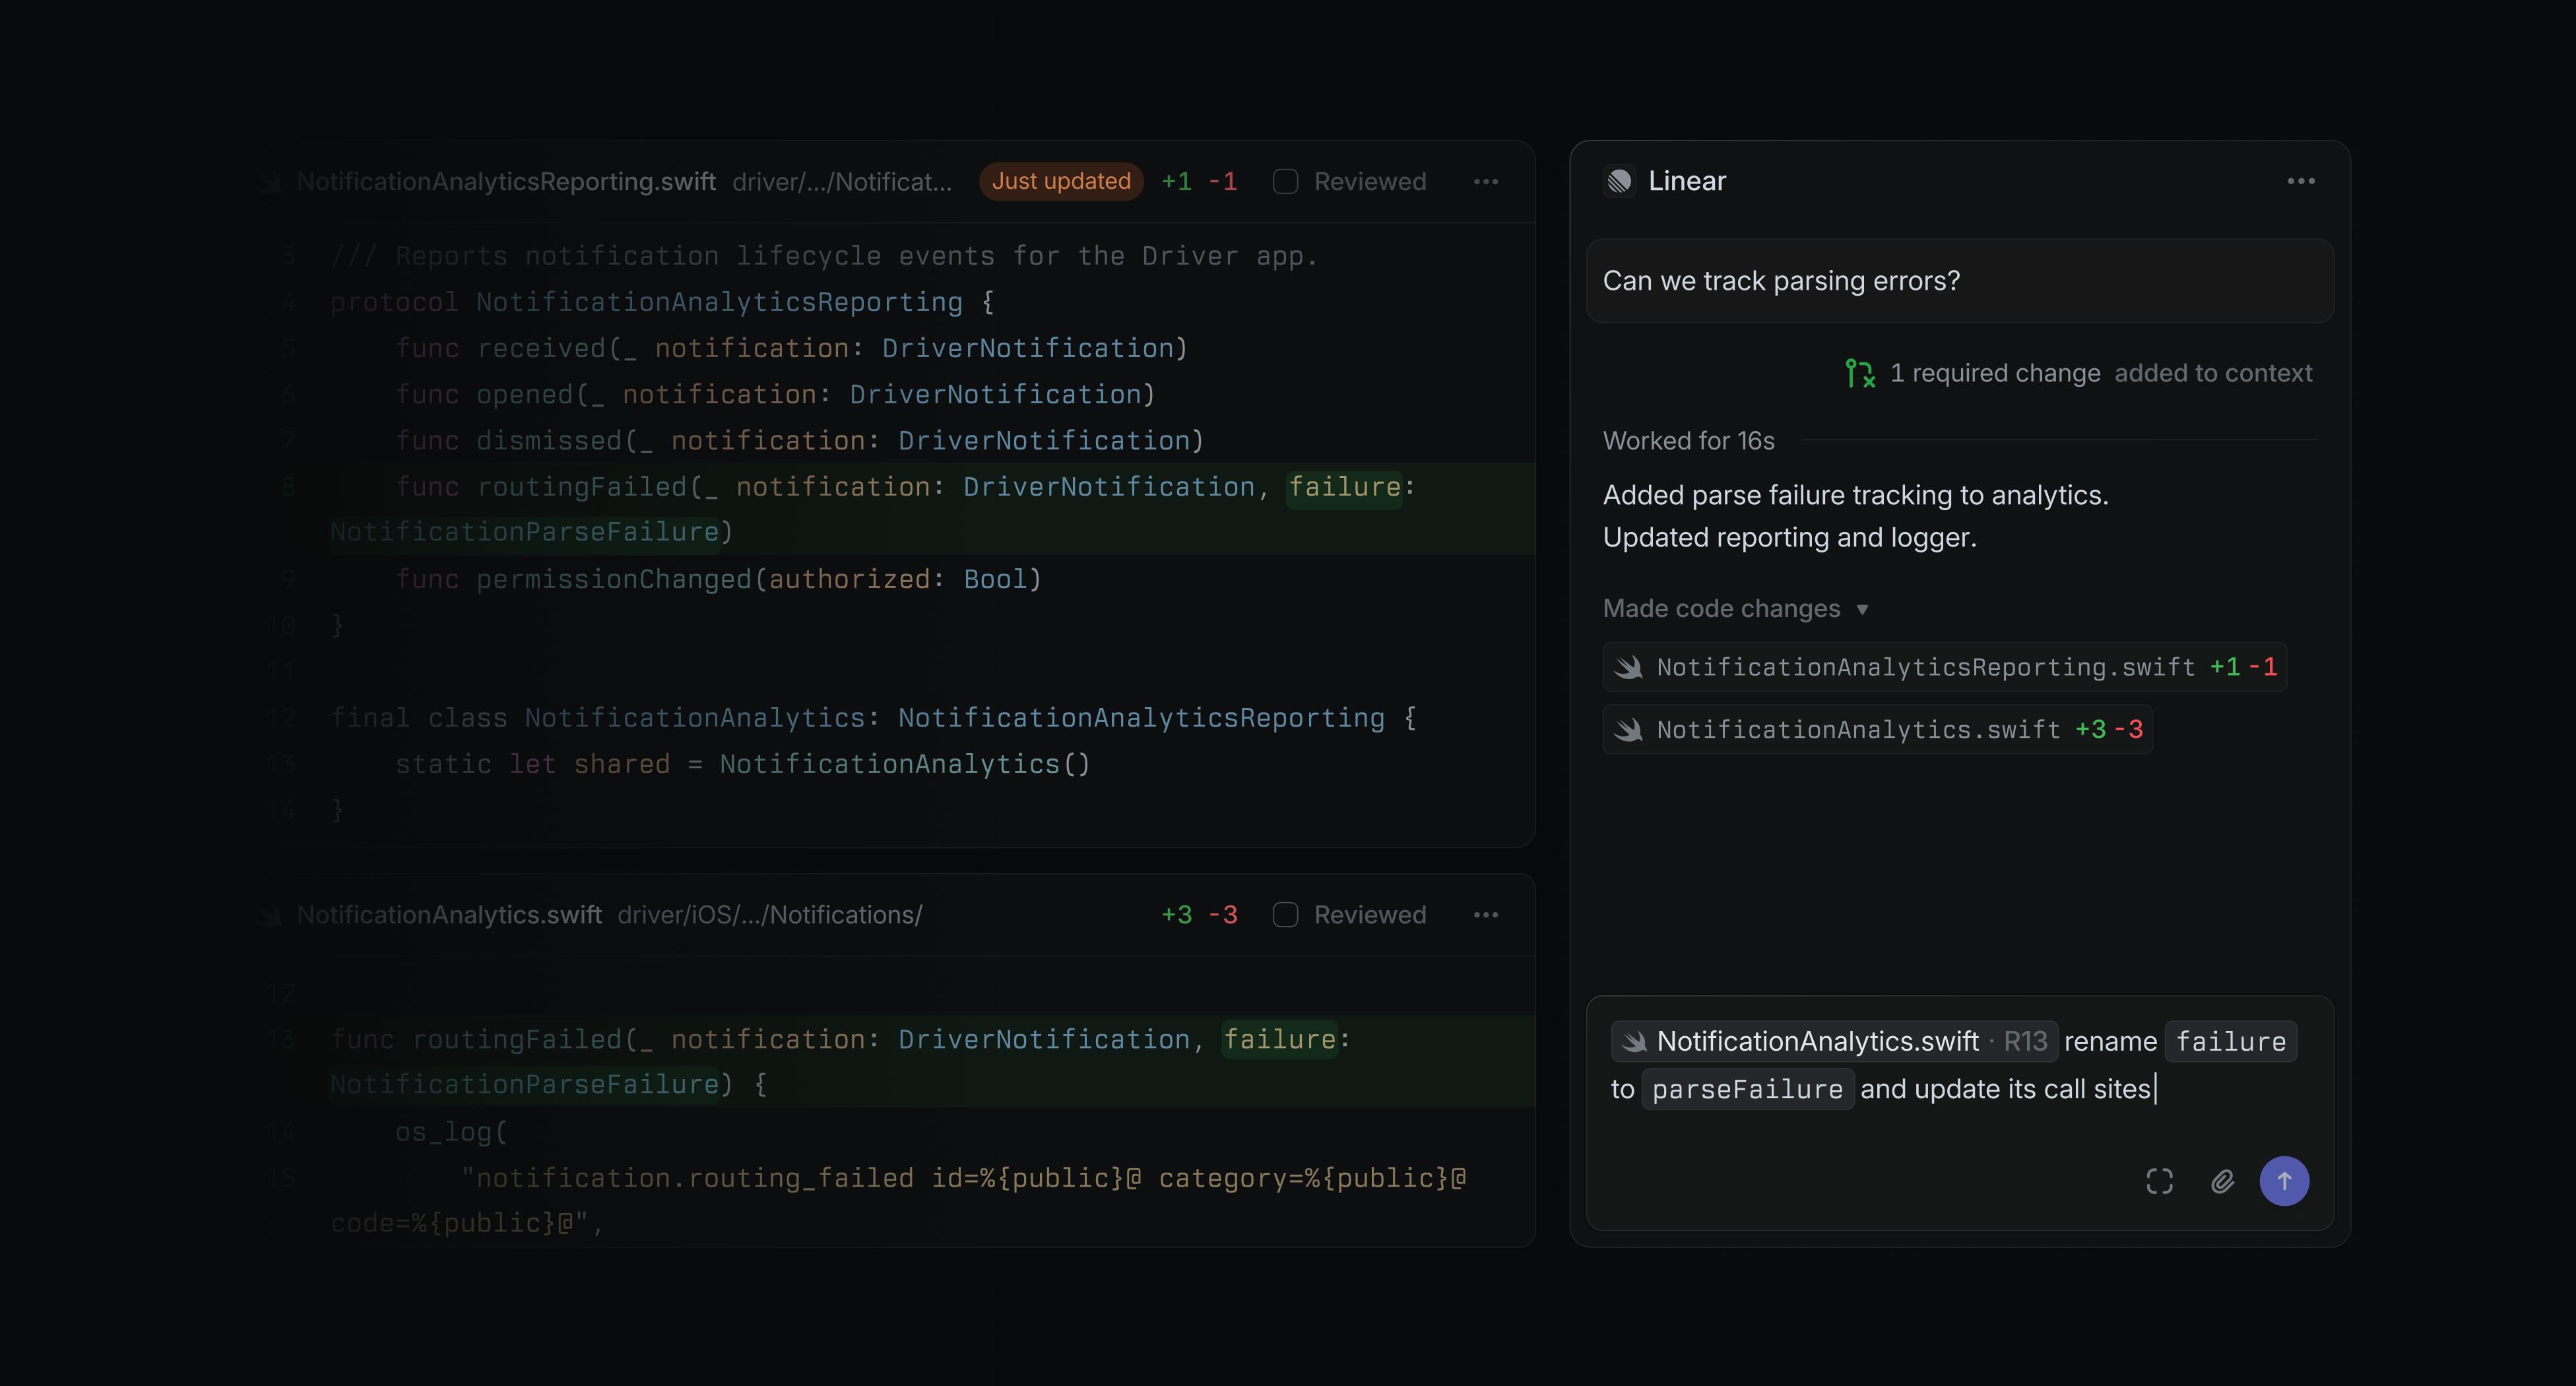Click Added parse failure tracking to analytics text
Viewport: 2576px width, 1386px height.
[x=1856, y=495]
